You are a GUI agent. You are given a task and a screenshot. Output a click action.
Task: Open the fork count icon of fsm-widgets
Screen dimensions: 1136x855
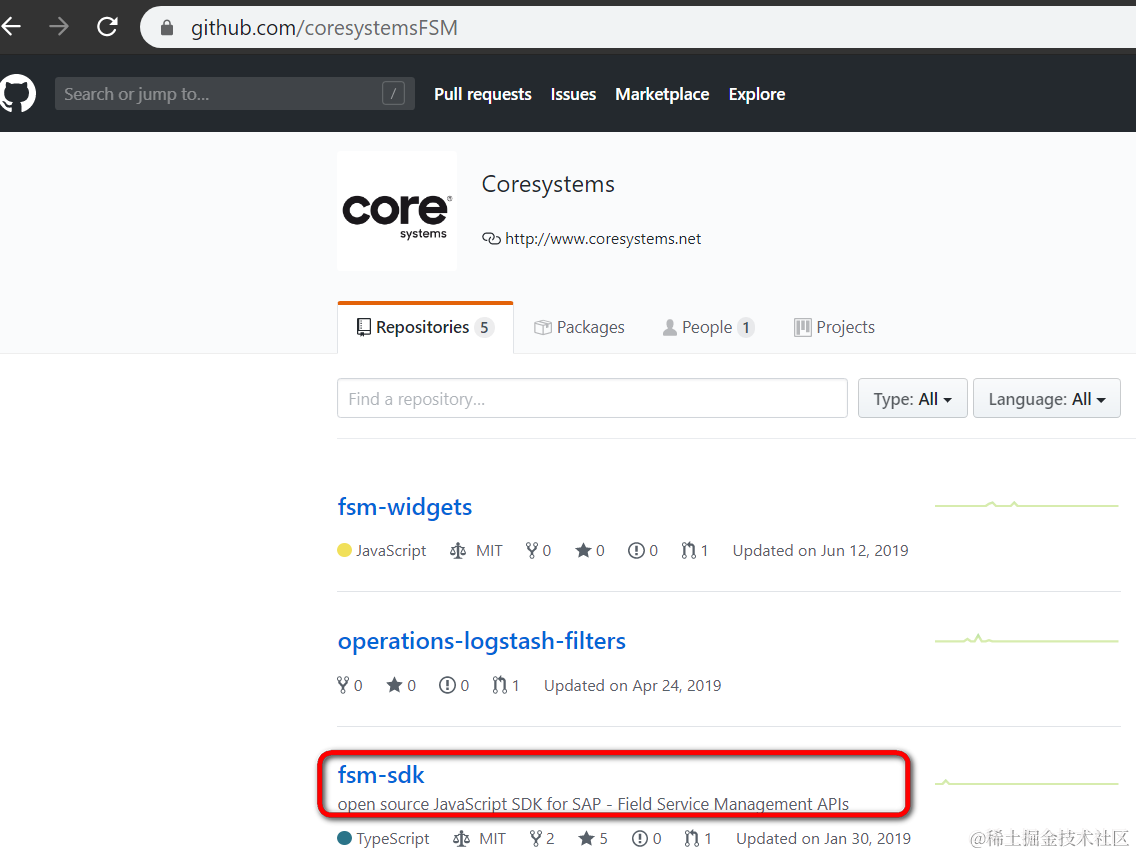pos(532,551)
